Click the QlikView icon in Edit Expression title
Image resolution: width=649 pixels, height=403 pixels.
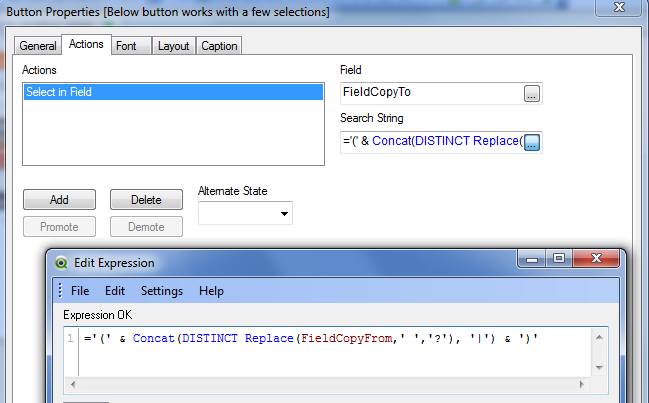click(x=62, y=263)
